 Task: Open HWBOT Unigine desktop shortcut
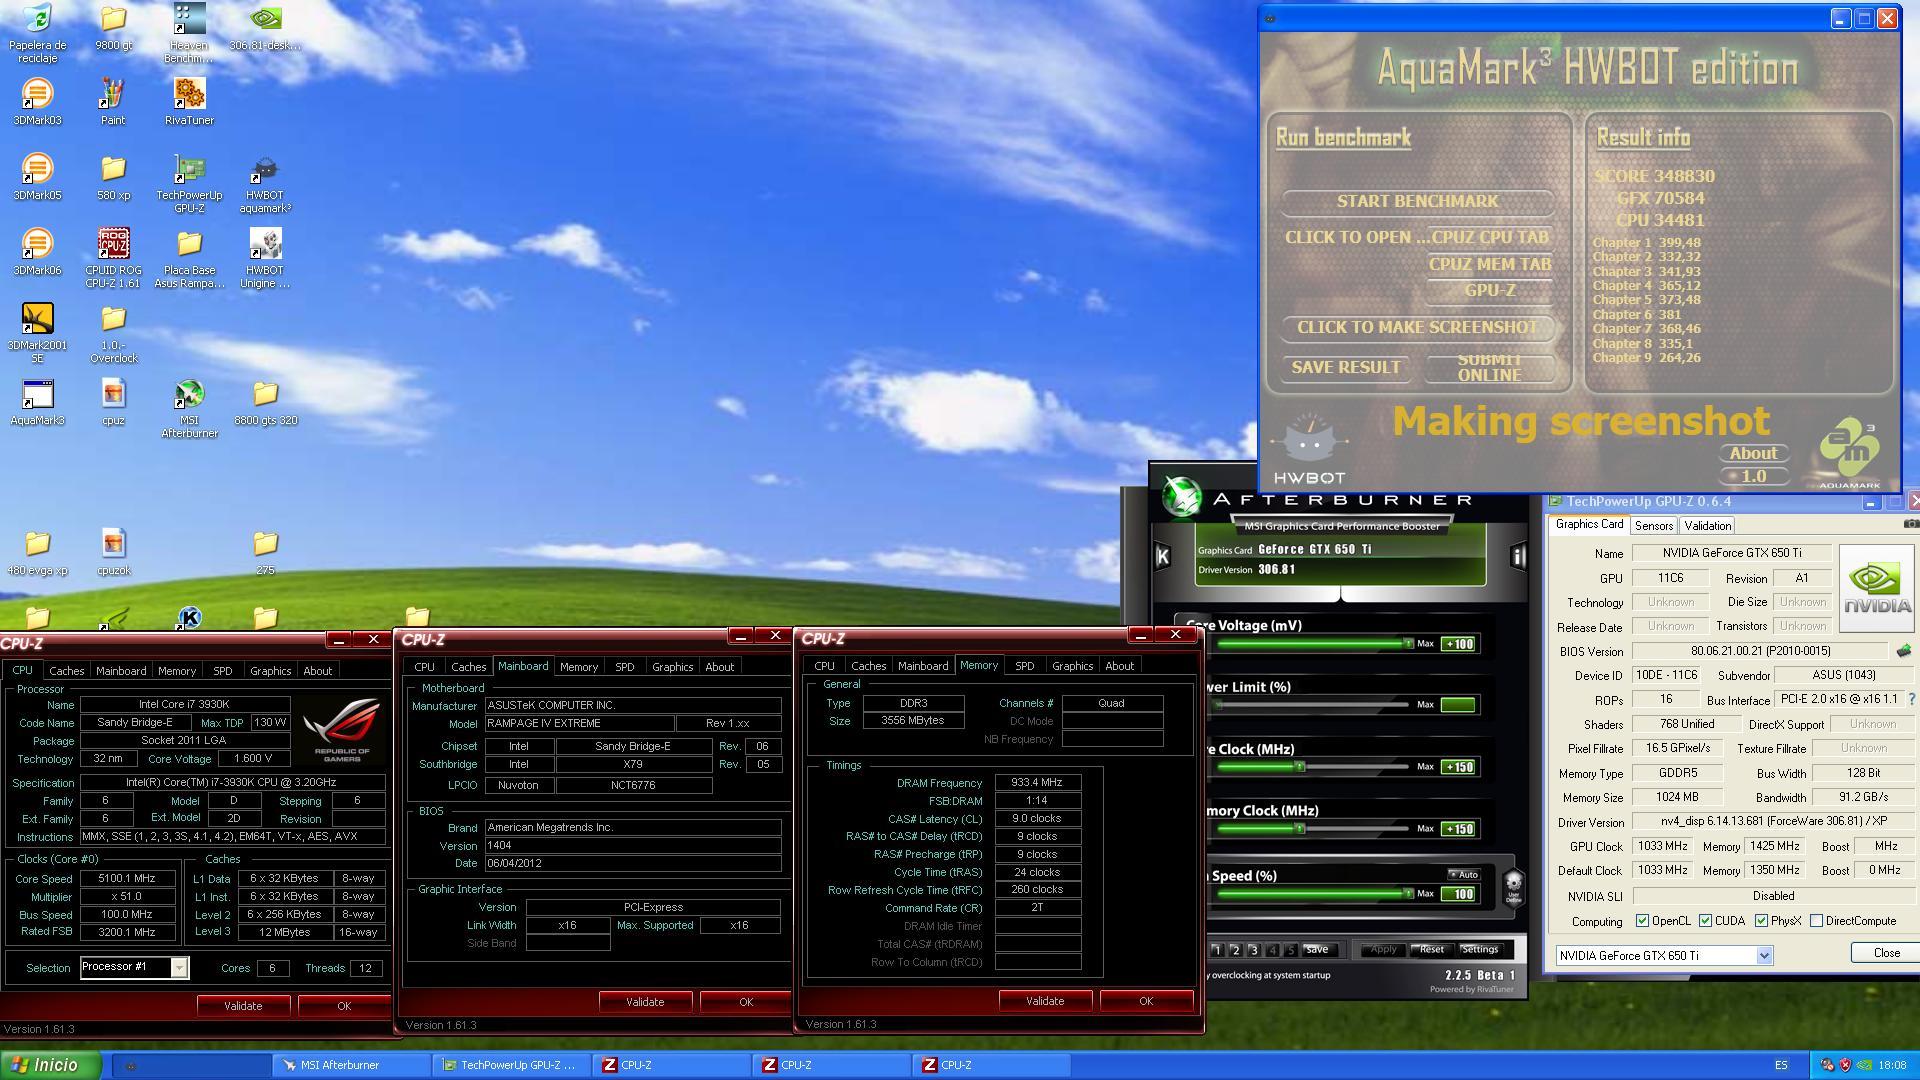[x=265, y=258]
